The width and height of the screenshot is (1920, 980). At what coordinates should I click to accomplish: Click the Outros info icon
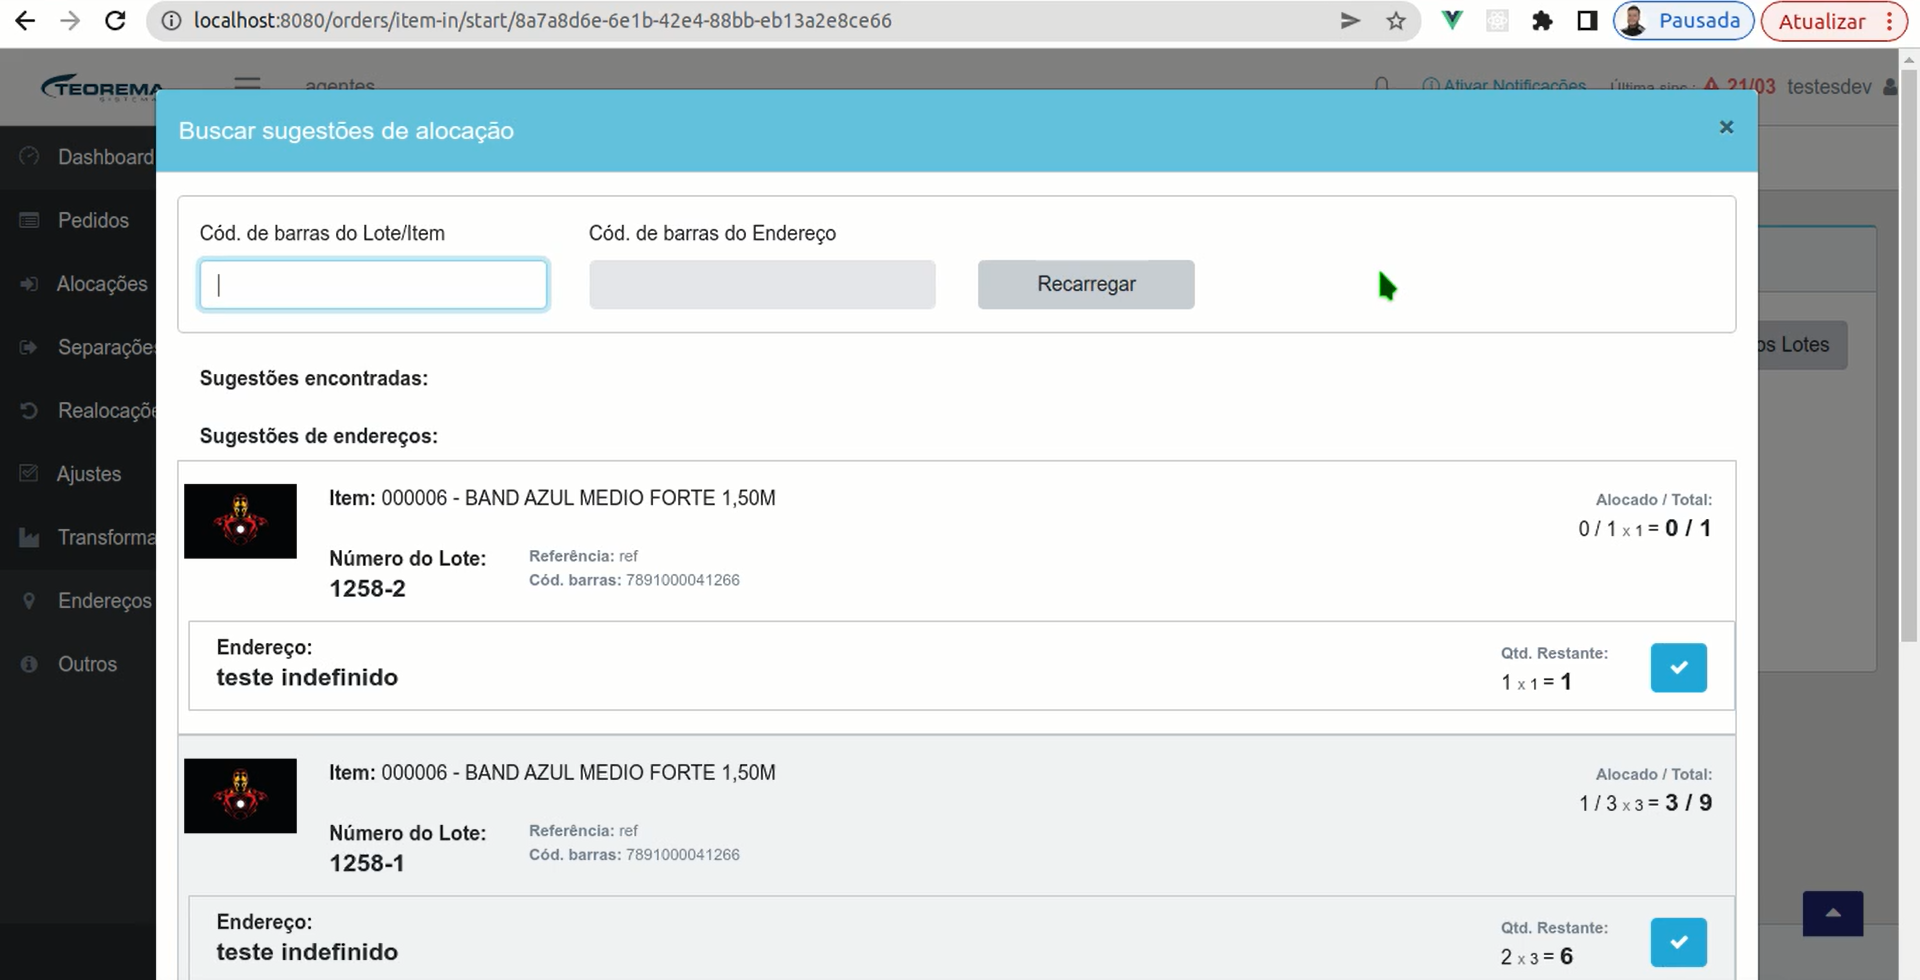click(29, 664)
